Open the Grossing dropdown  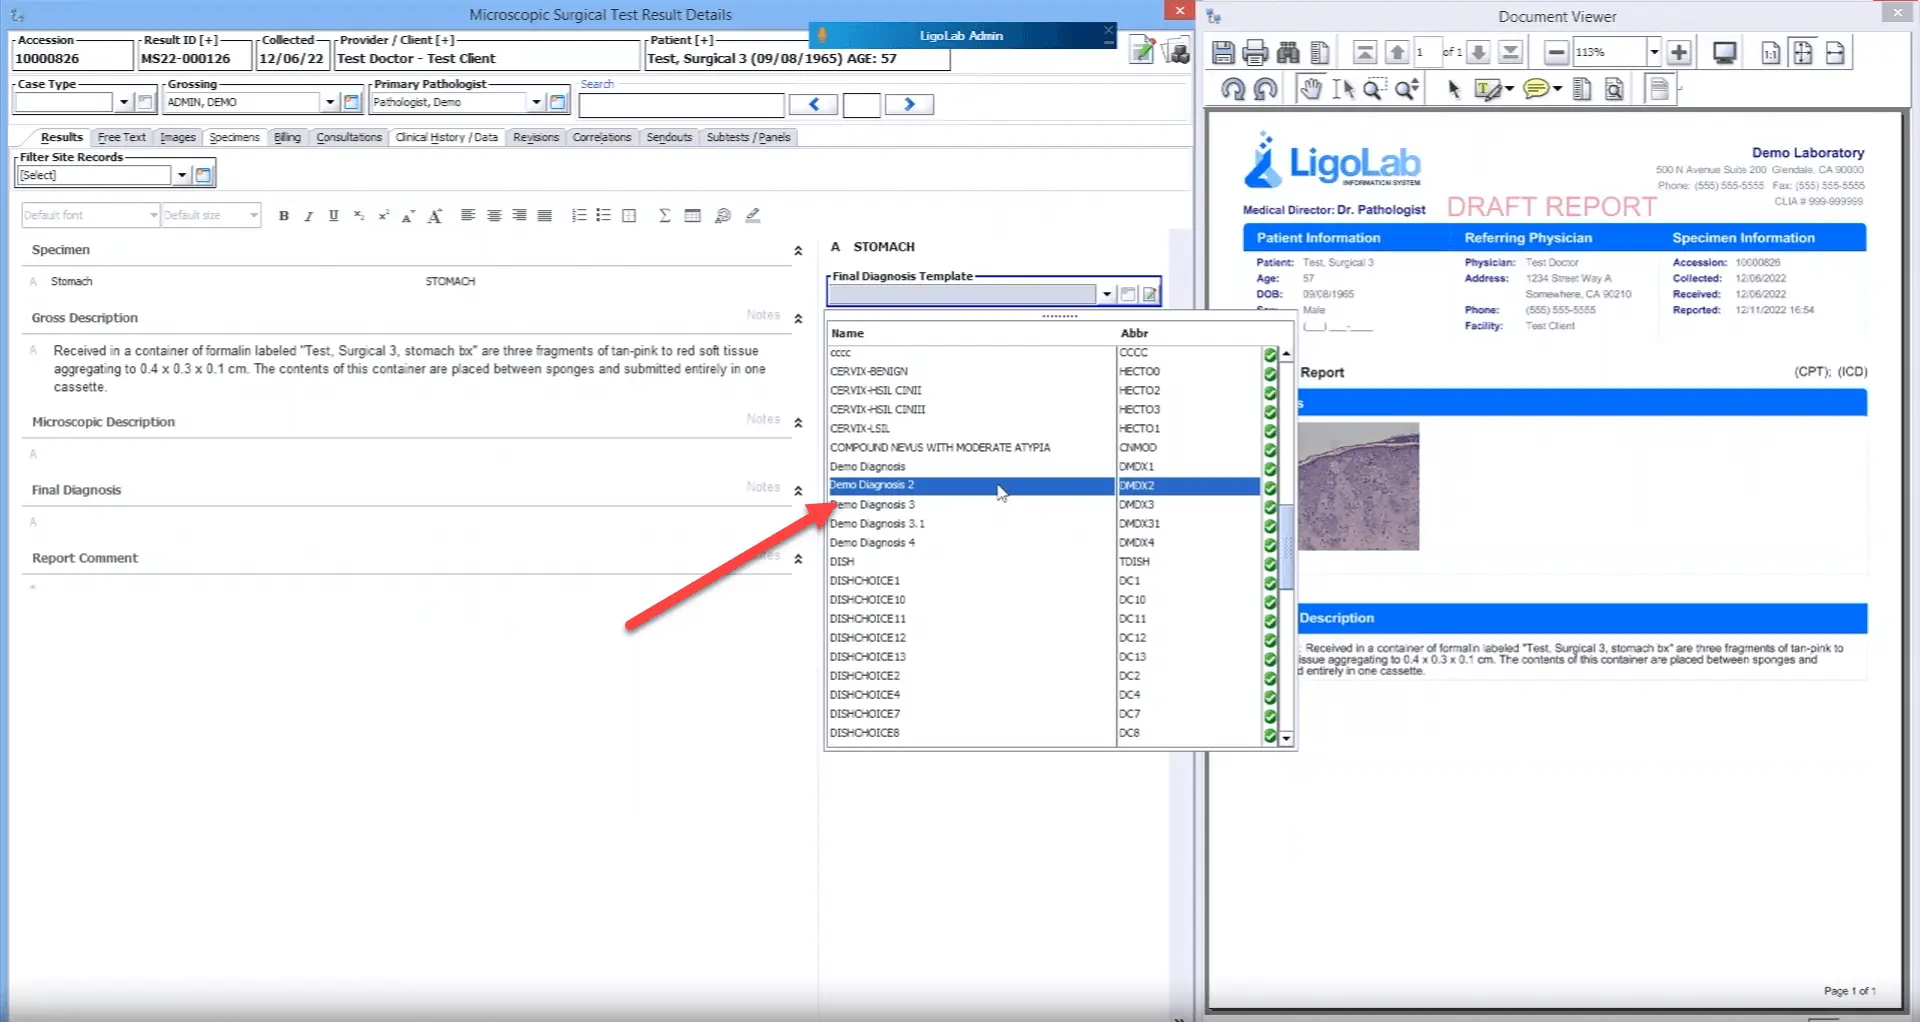coord(330,101)
